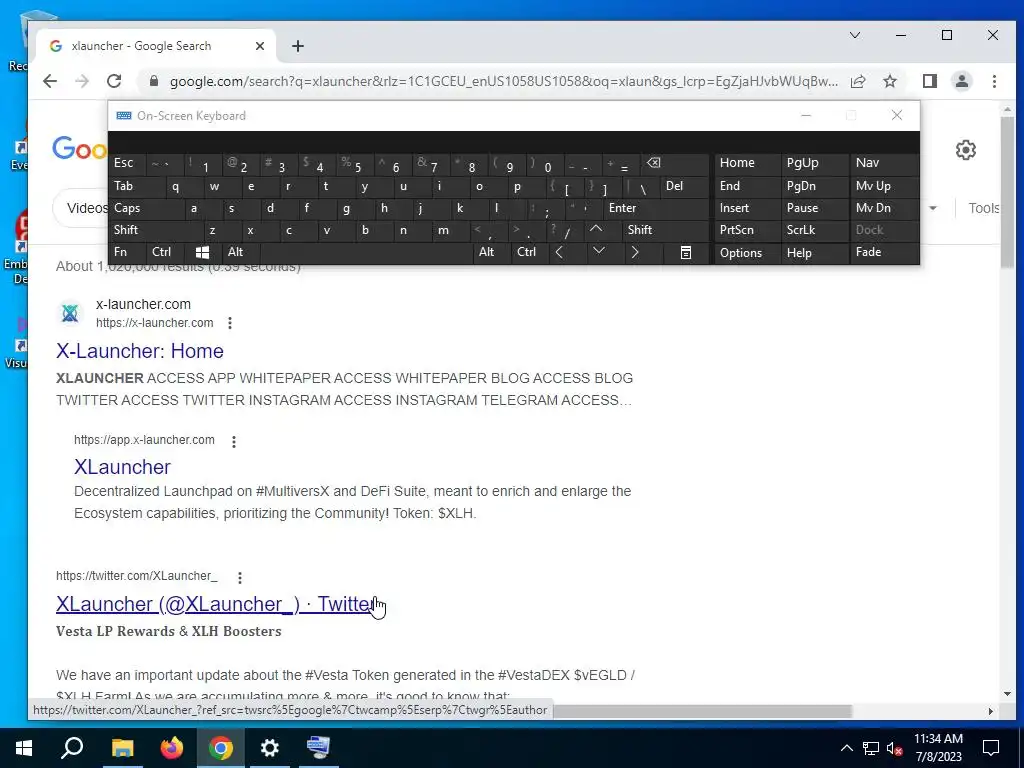Expand the dropdown arrow beside Tools
This screenshot has width=1024, height=768.
click(x=933, y=208)
